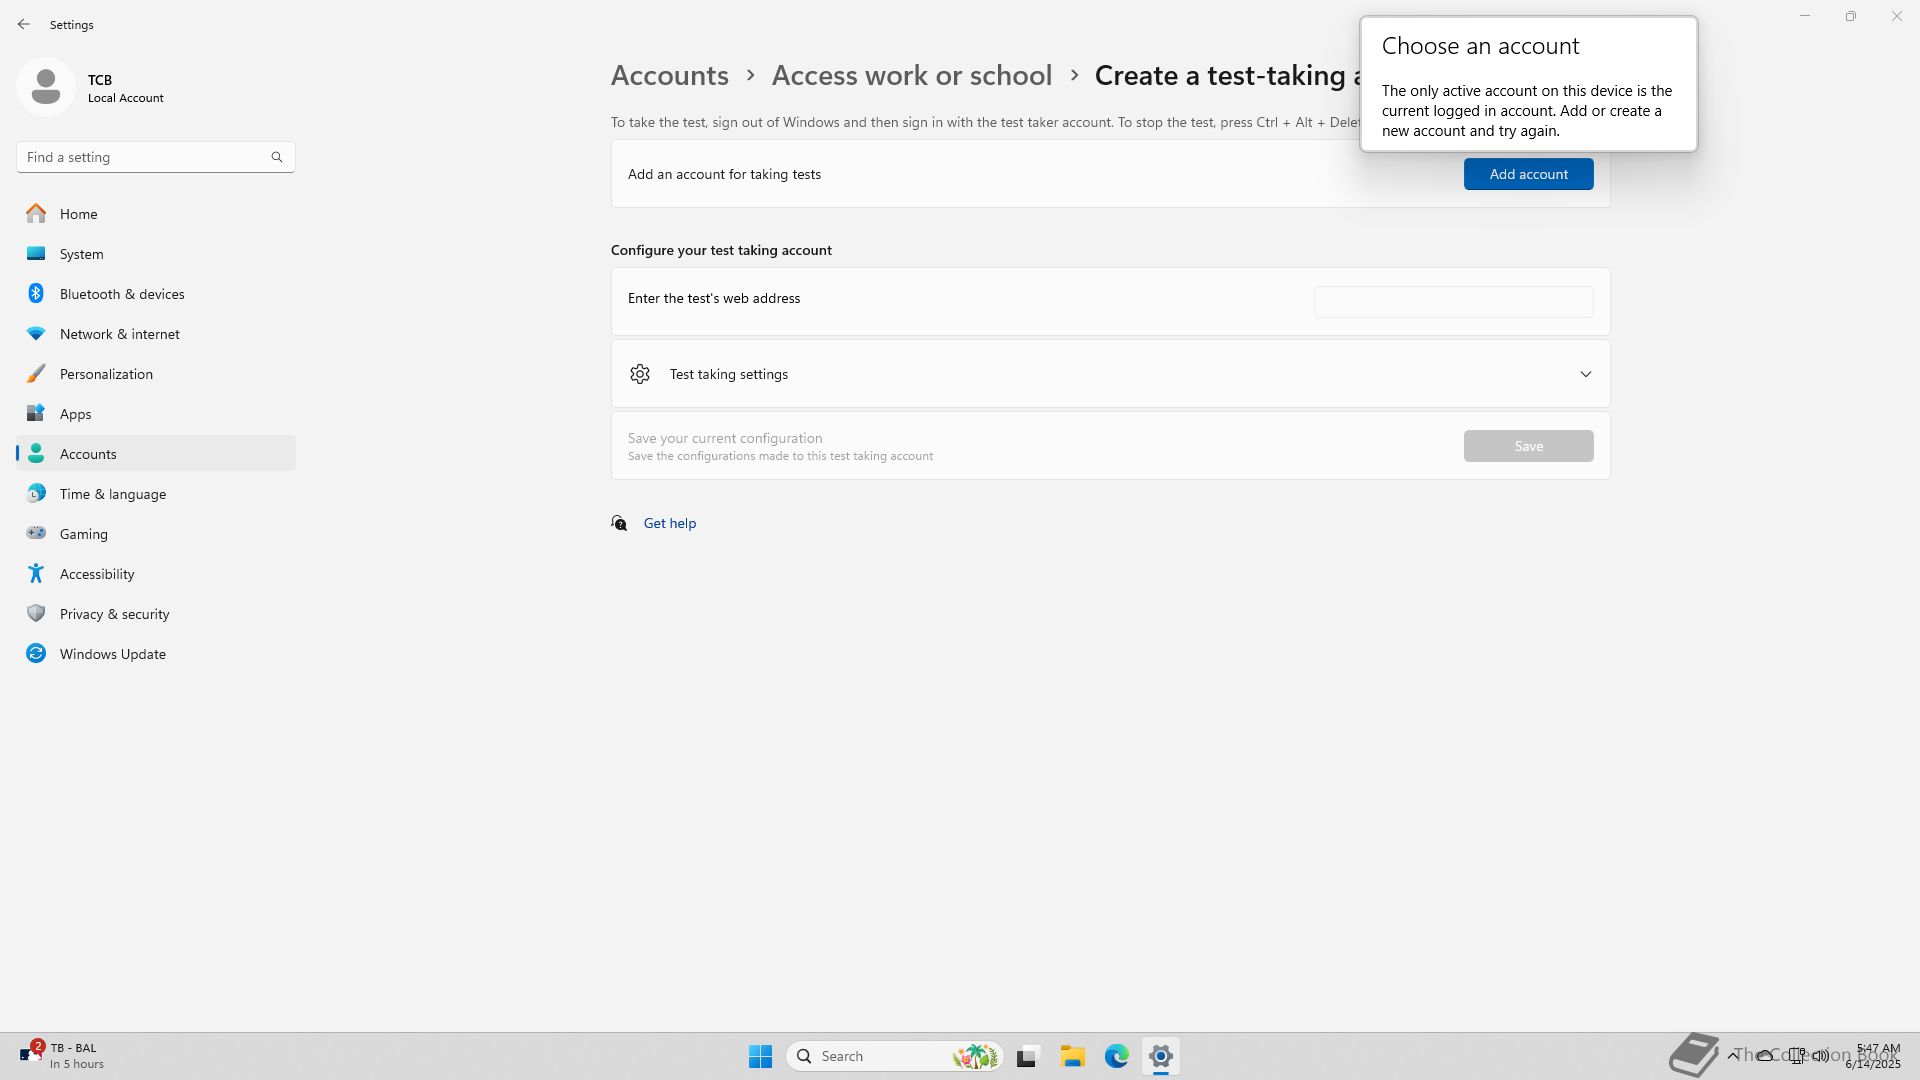Open Network & internet settings
The height and width of the screenshot is (1080, 1920).
click(x=119, y=334)
